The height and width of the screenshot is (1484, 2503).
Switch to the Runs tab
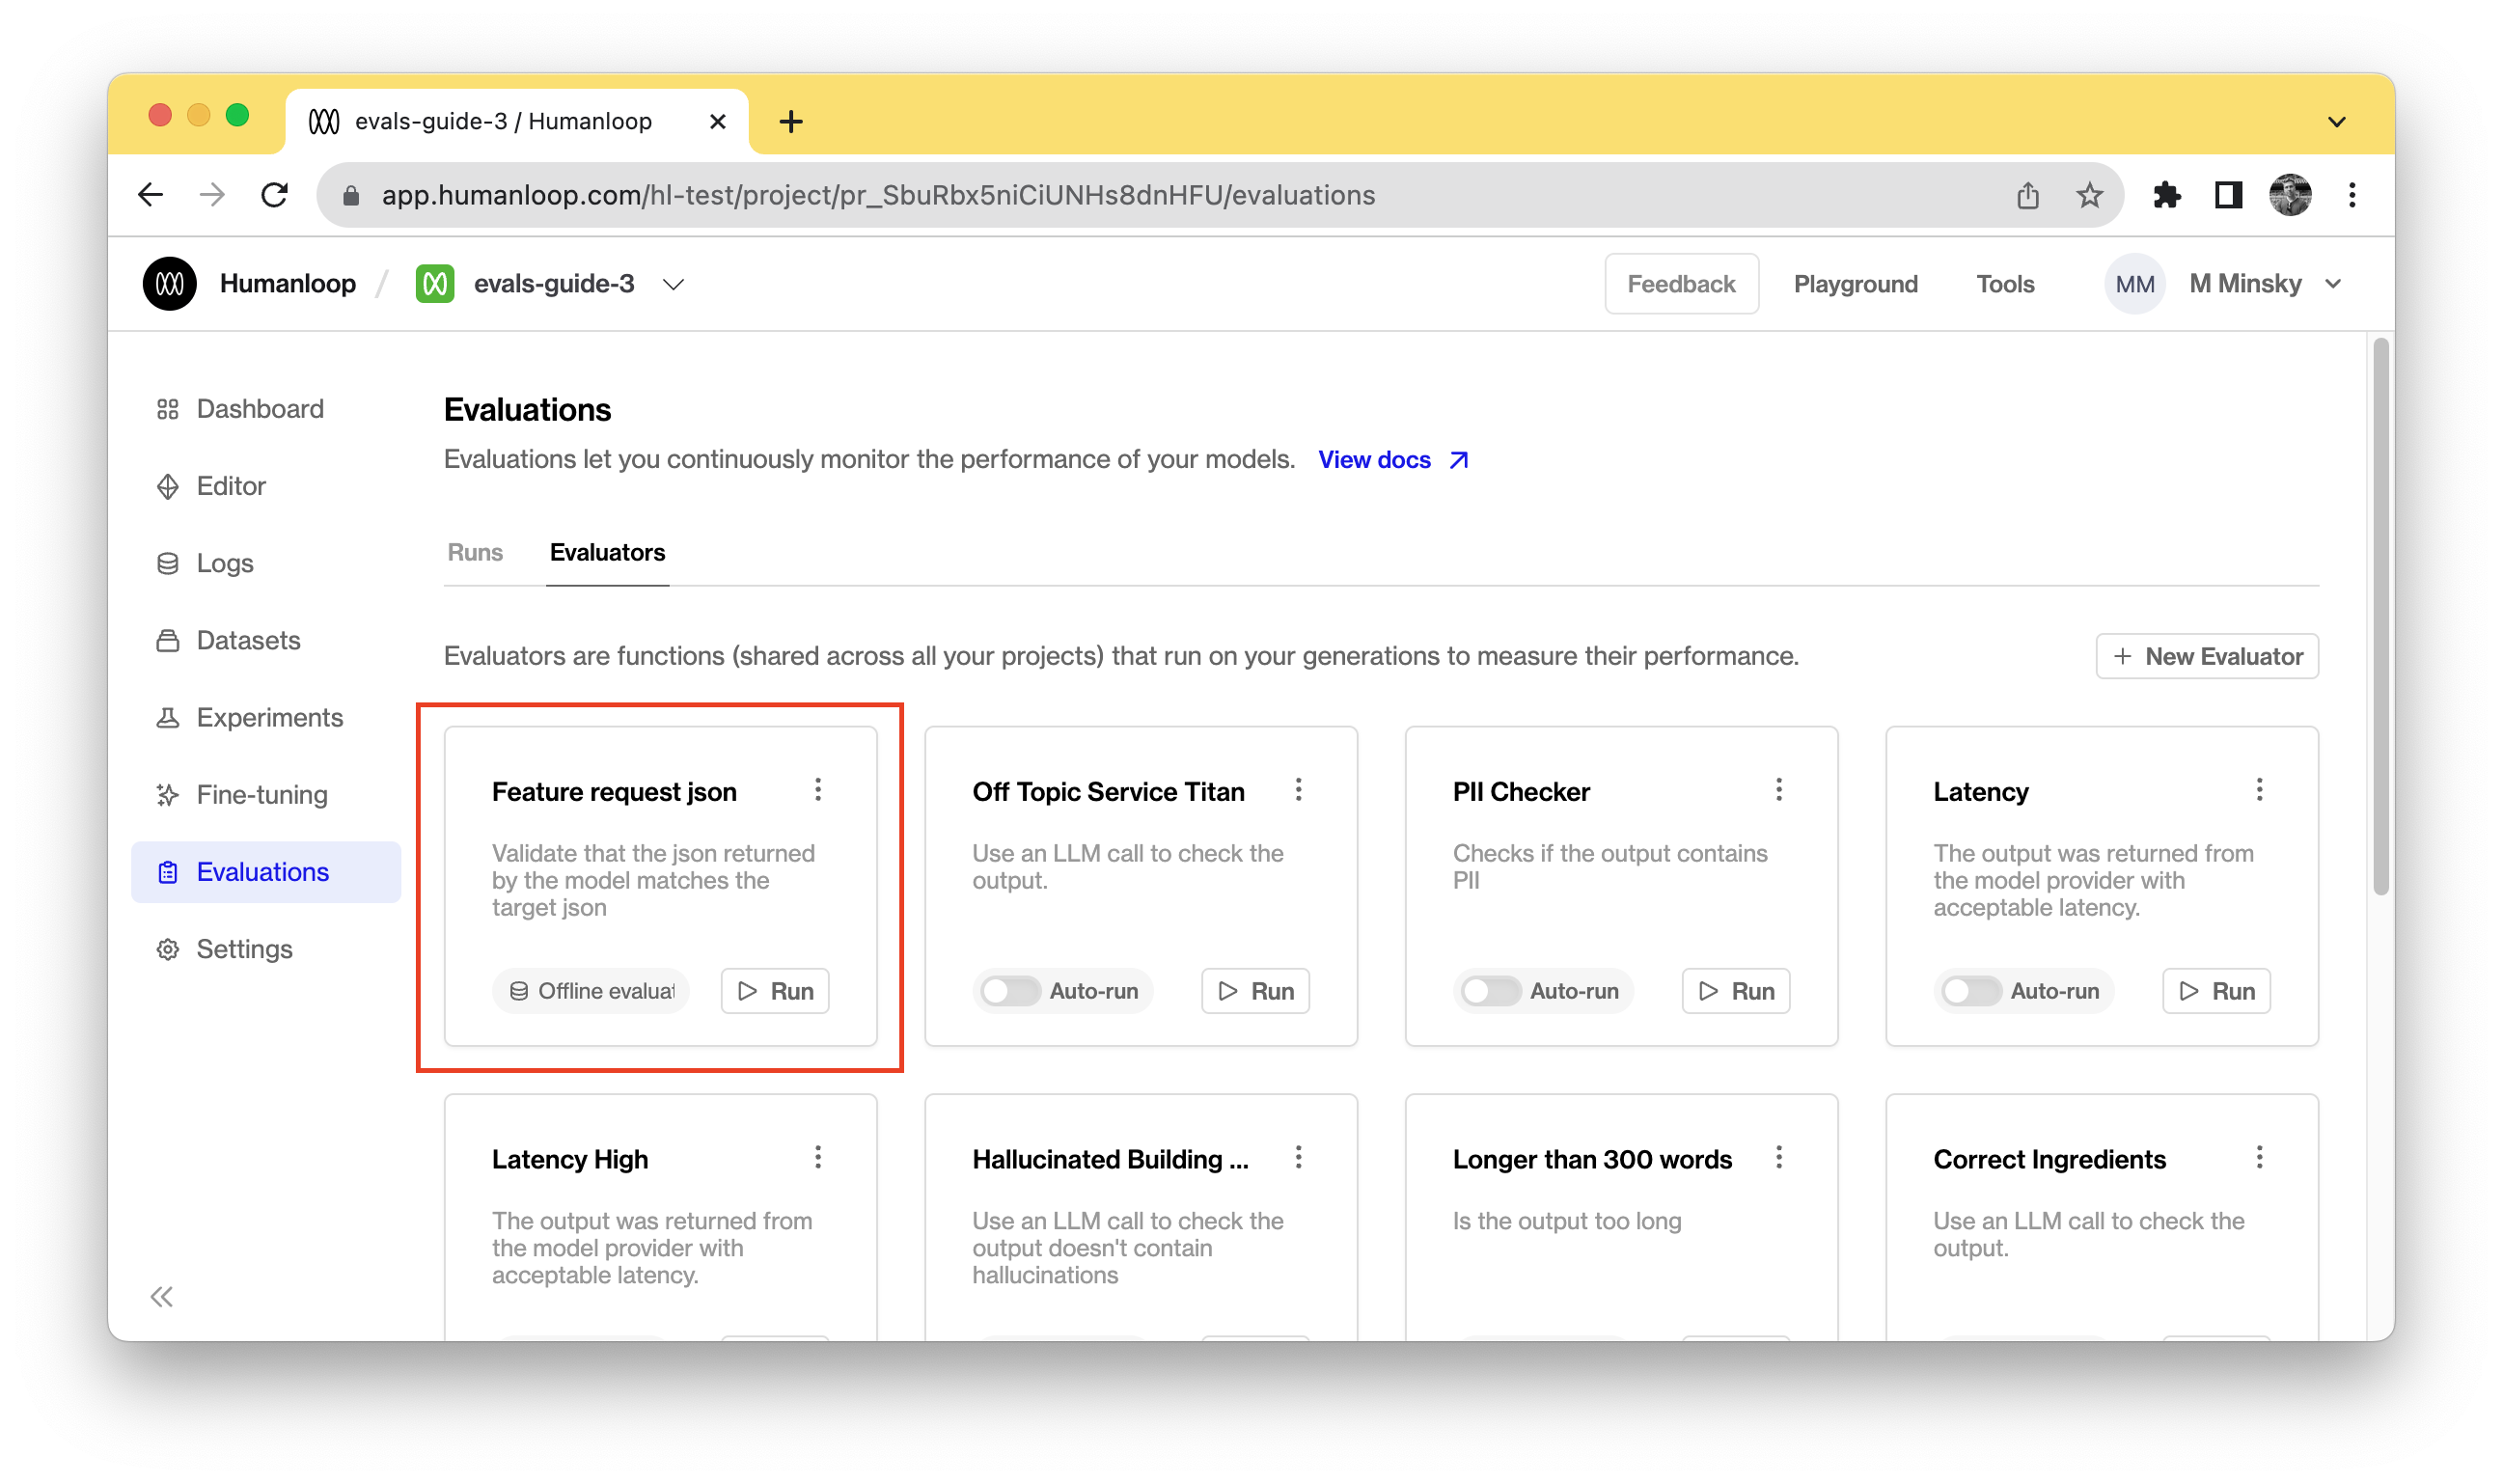pyautogui.click(x=475, y=552)
